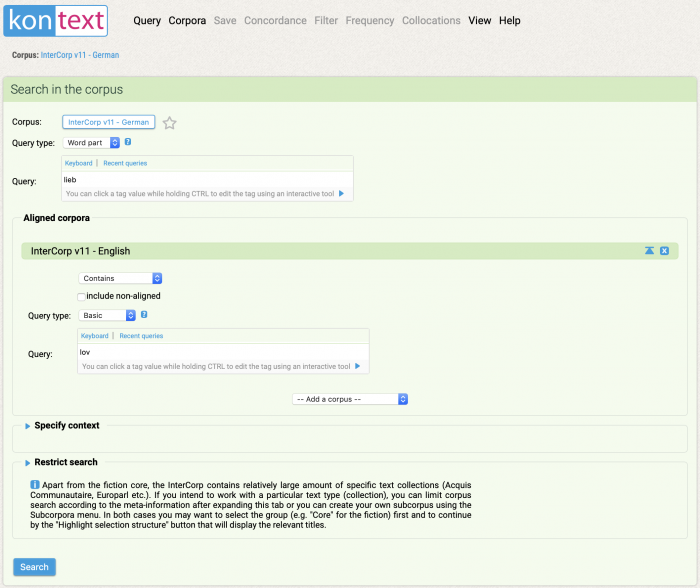
Task: Open the Add a corpus dropdown
Action: [350, 399]
